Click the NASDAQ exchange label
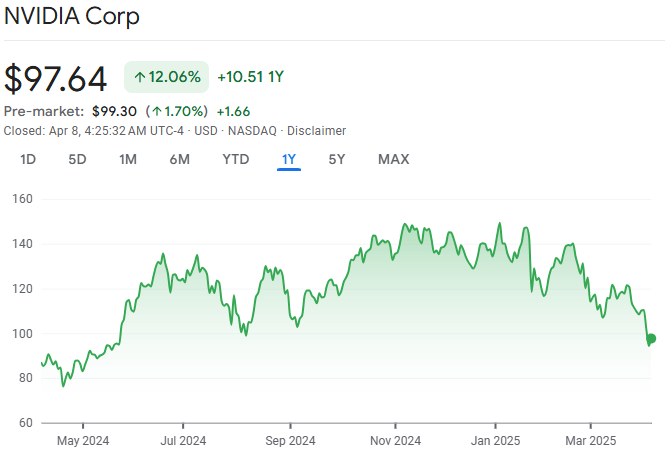The height and width of the screenshot is (457, 665). [x=252, y=131]
